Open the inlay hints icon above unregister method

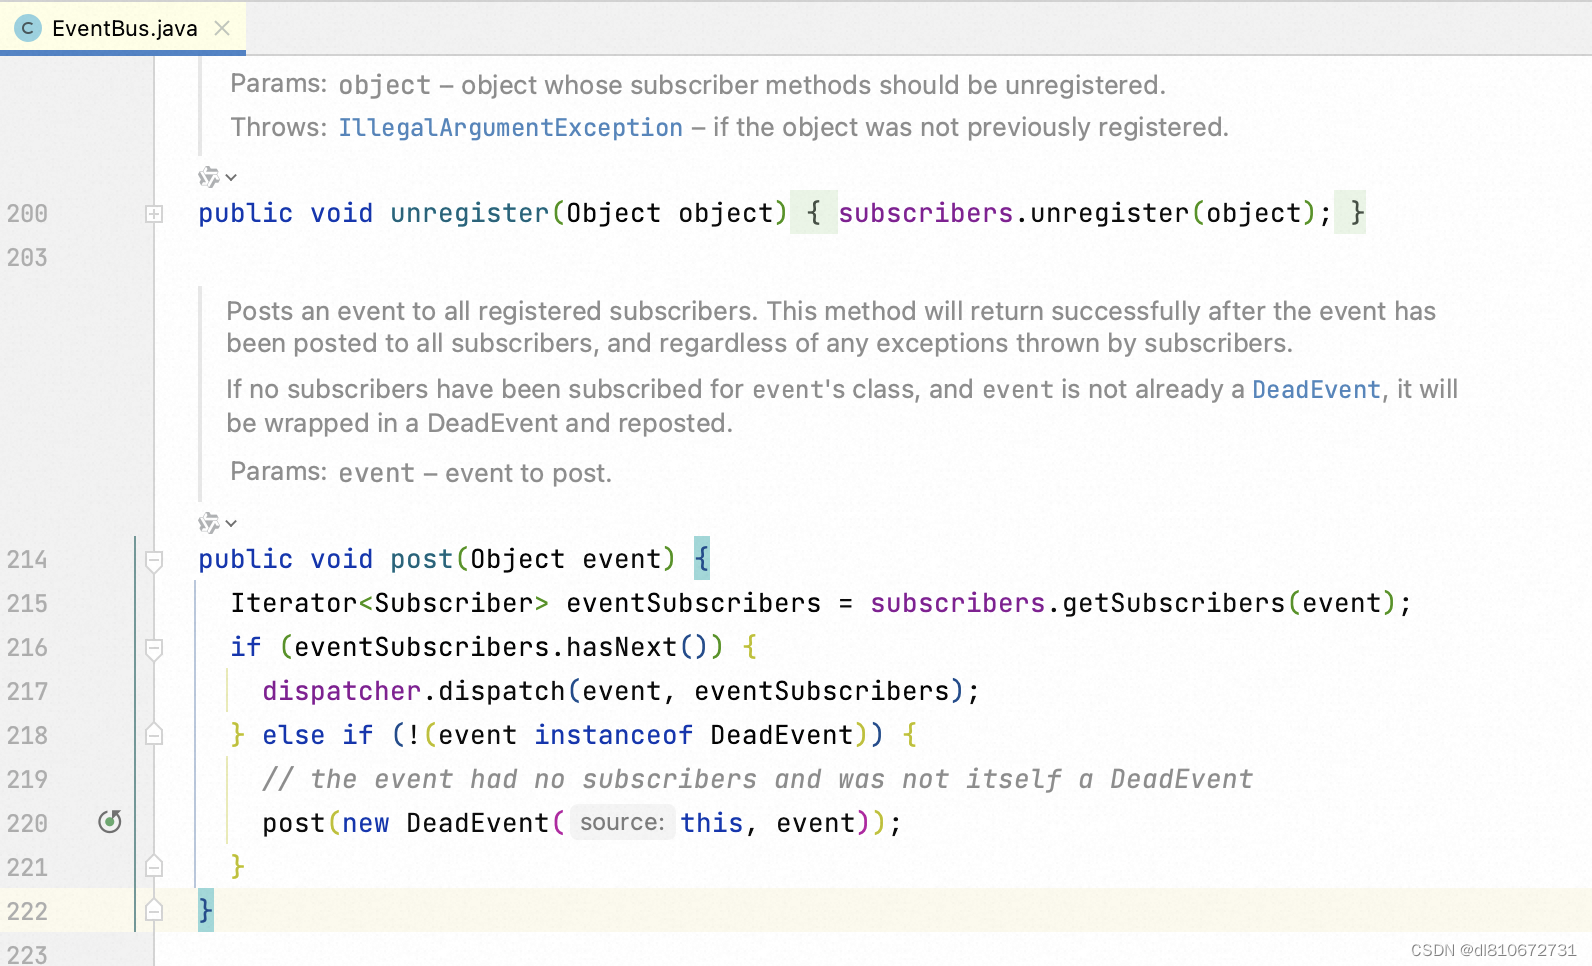point(208,177)
